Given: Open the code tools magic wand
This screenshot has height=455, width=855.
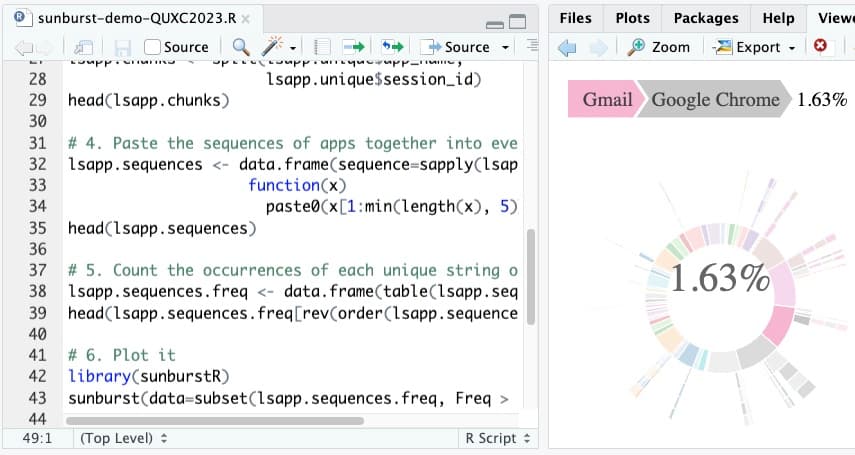Looking at the screenshot, I should [270, 47].
